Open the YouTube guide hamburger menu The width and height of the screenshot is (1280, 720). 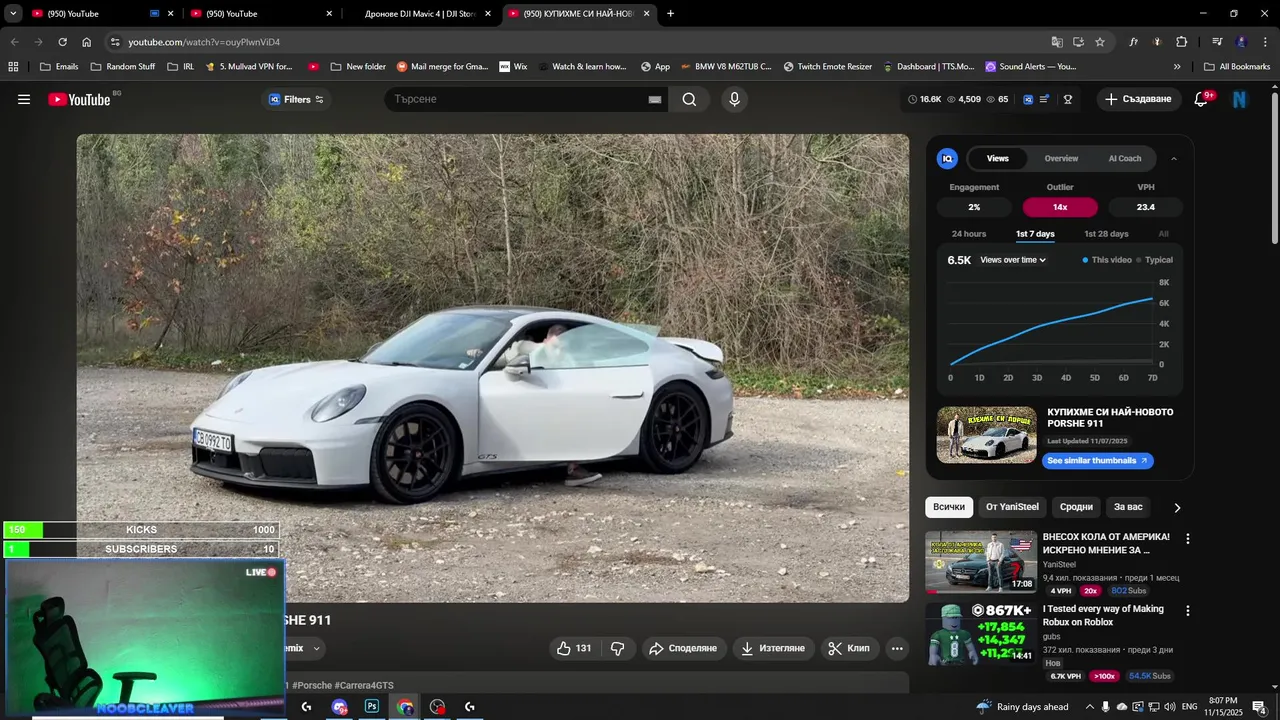click(x=24, y=99)
